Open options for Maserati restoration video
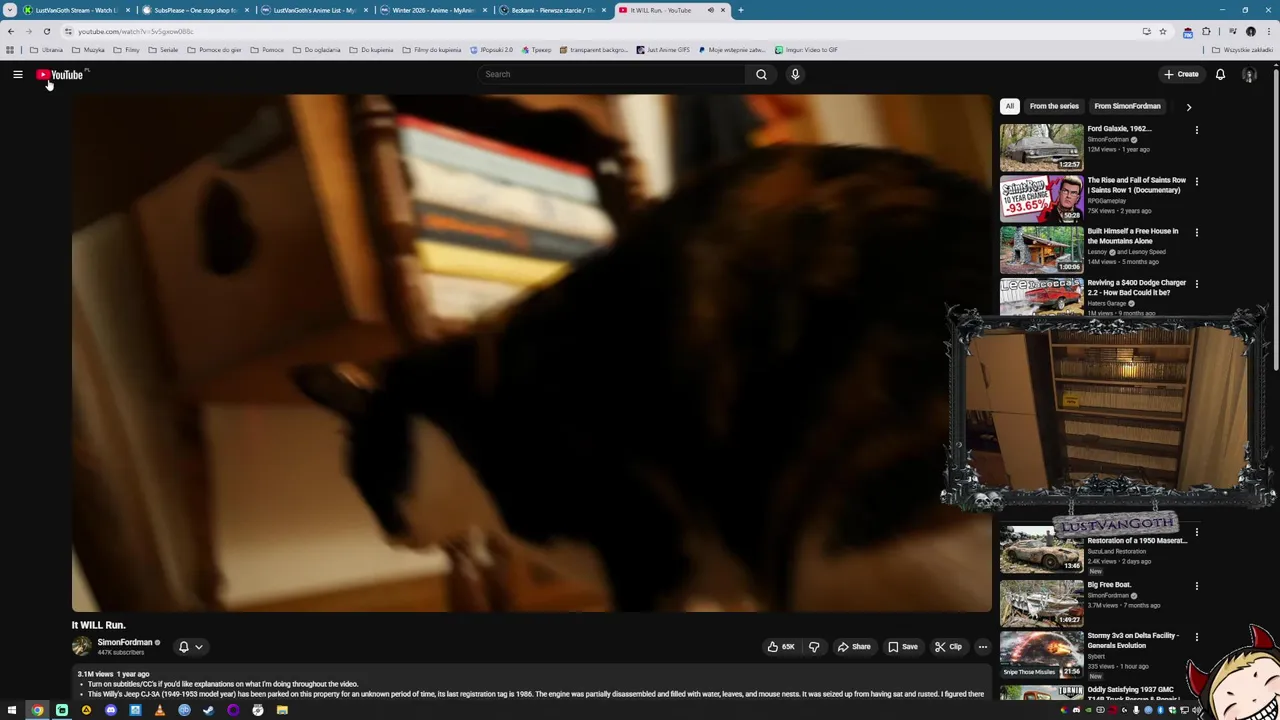1280x720 pixels. click(x=1196, y=532)
